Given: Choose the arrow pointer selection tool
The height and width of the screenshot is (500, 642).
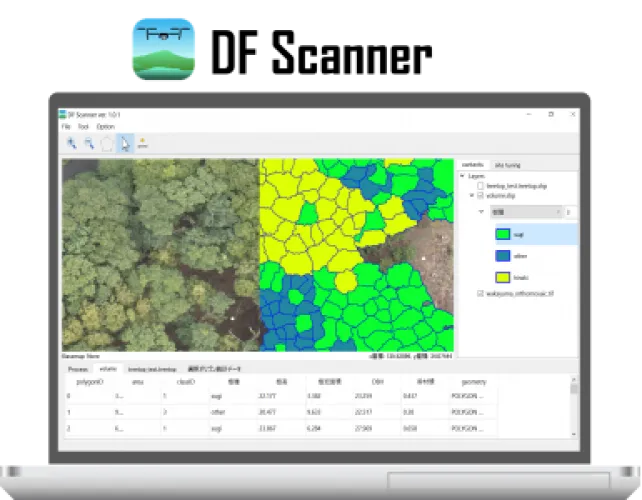Looking at the screenshot, I should pyautogui.click(x=125, y=144).
